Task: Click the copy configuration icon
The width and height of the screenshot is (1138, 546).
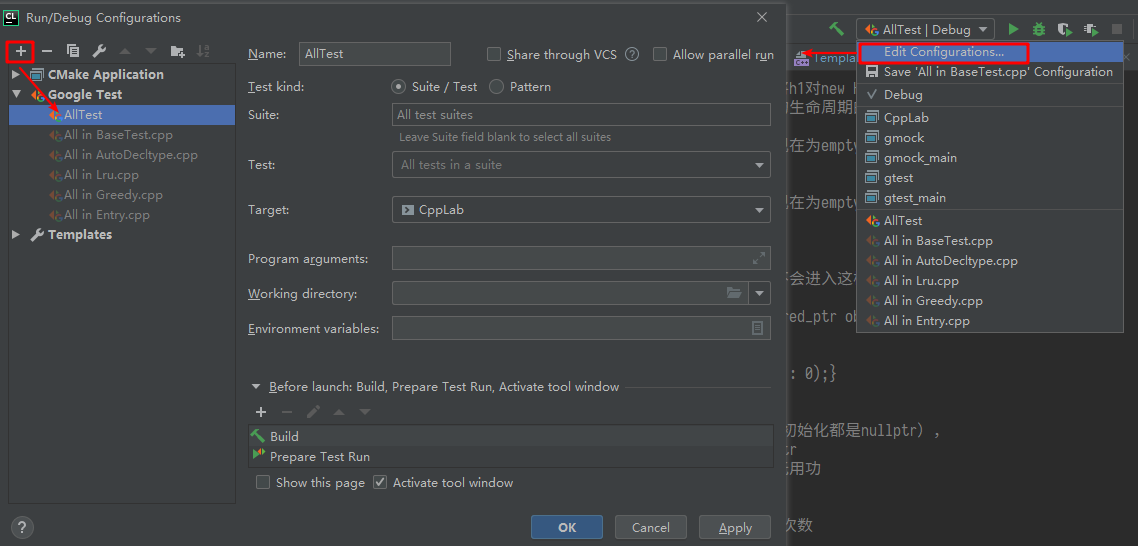Action: (x=73, y=51)
